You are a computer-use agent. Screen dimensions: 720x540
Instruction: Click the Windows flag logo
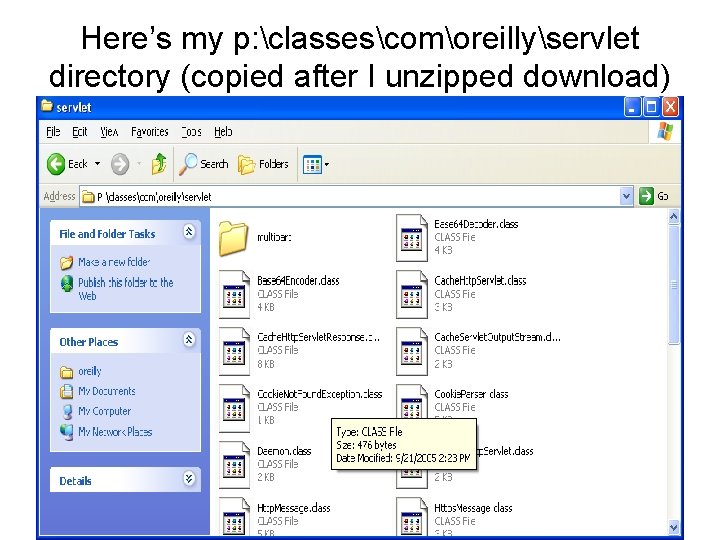click(x=665, y=132)
